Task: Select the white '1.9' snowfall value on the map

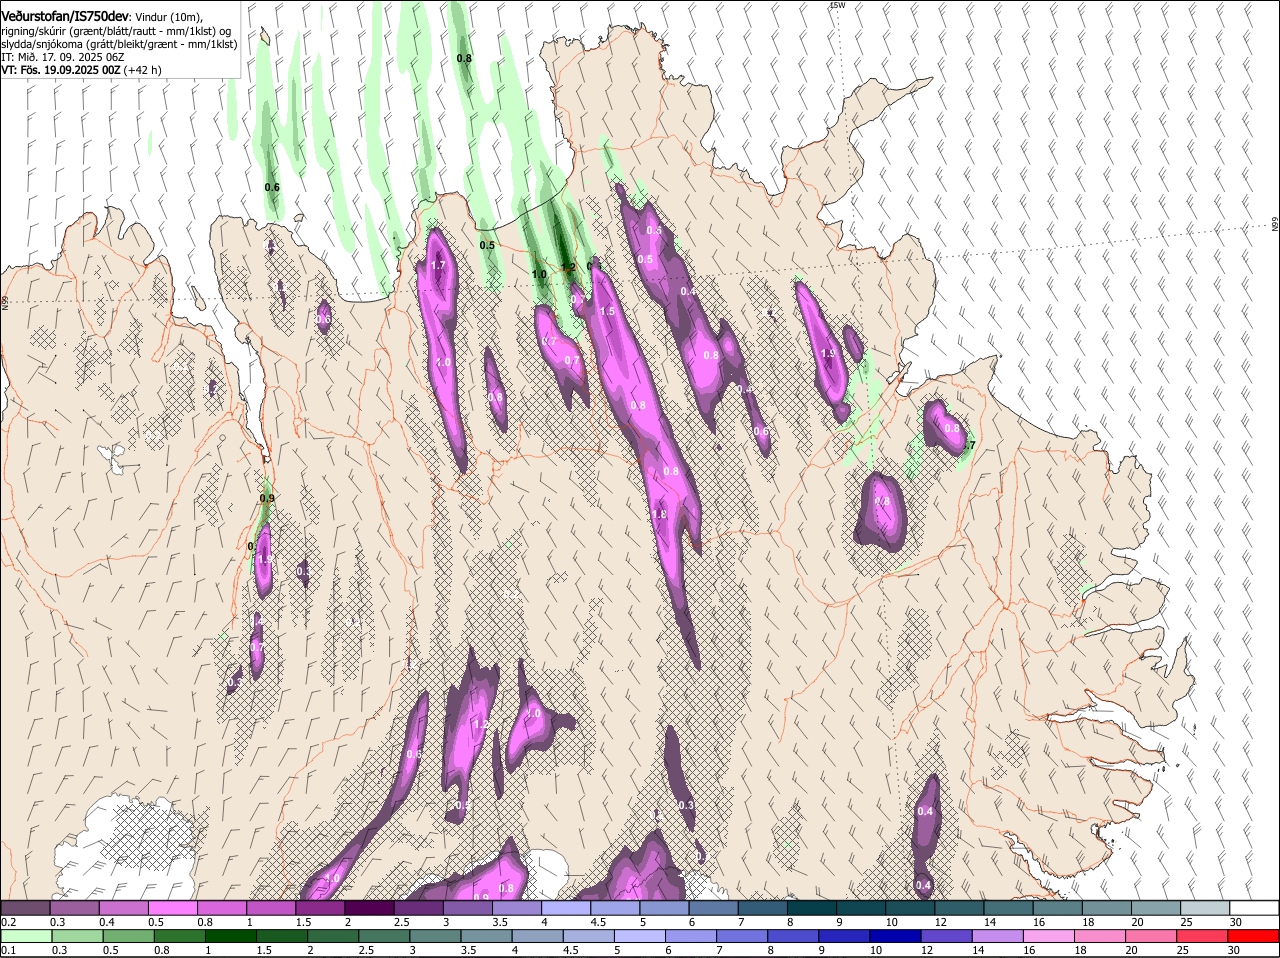Action: coord(828,354)
